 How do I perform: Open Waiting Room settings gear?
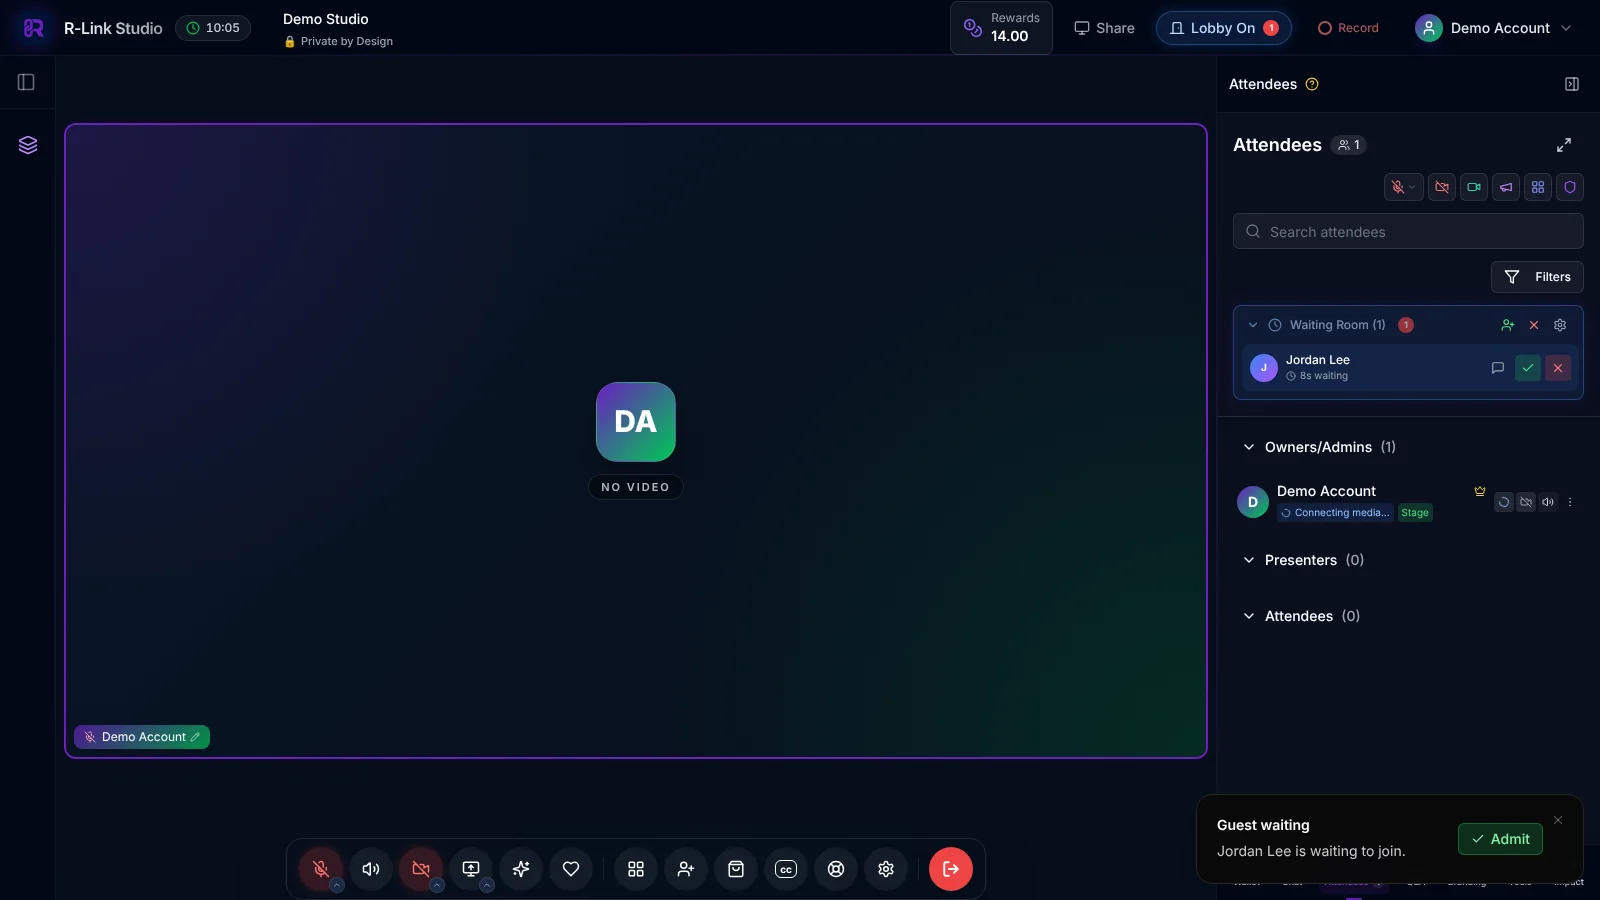pos(1560,325)
